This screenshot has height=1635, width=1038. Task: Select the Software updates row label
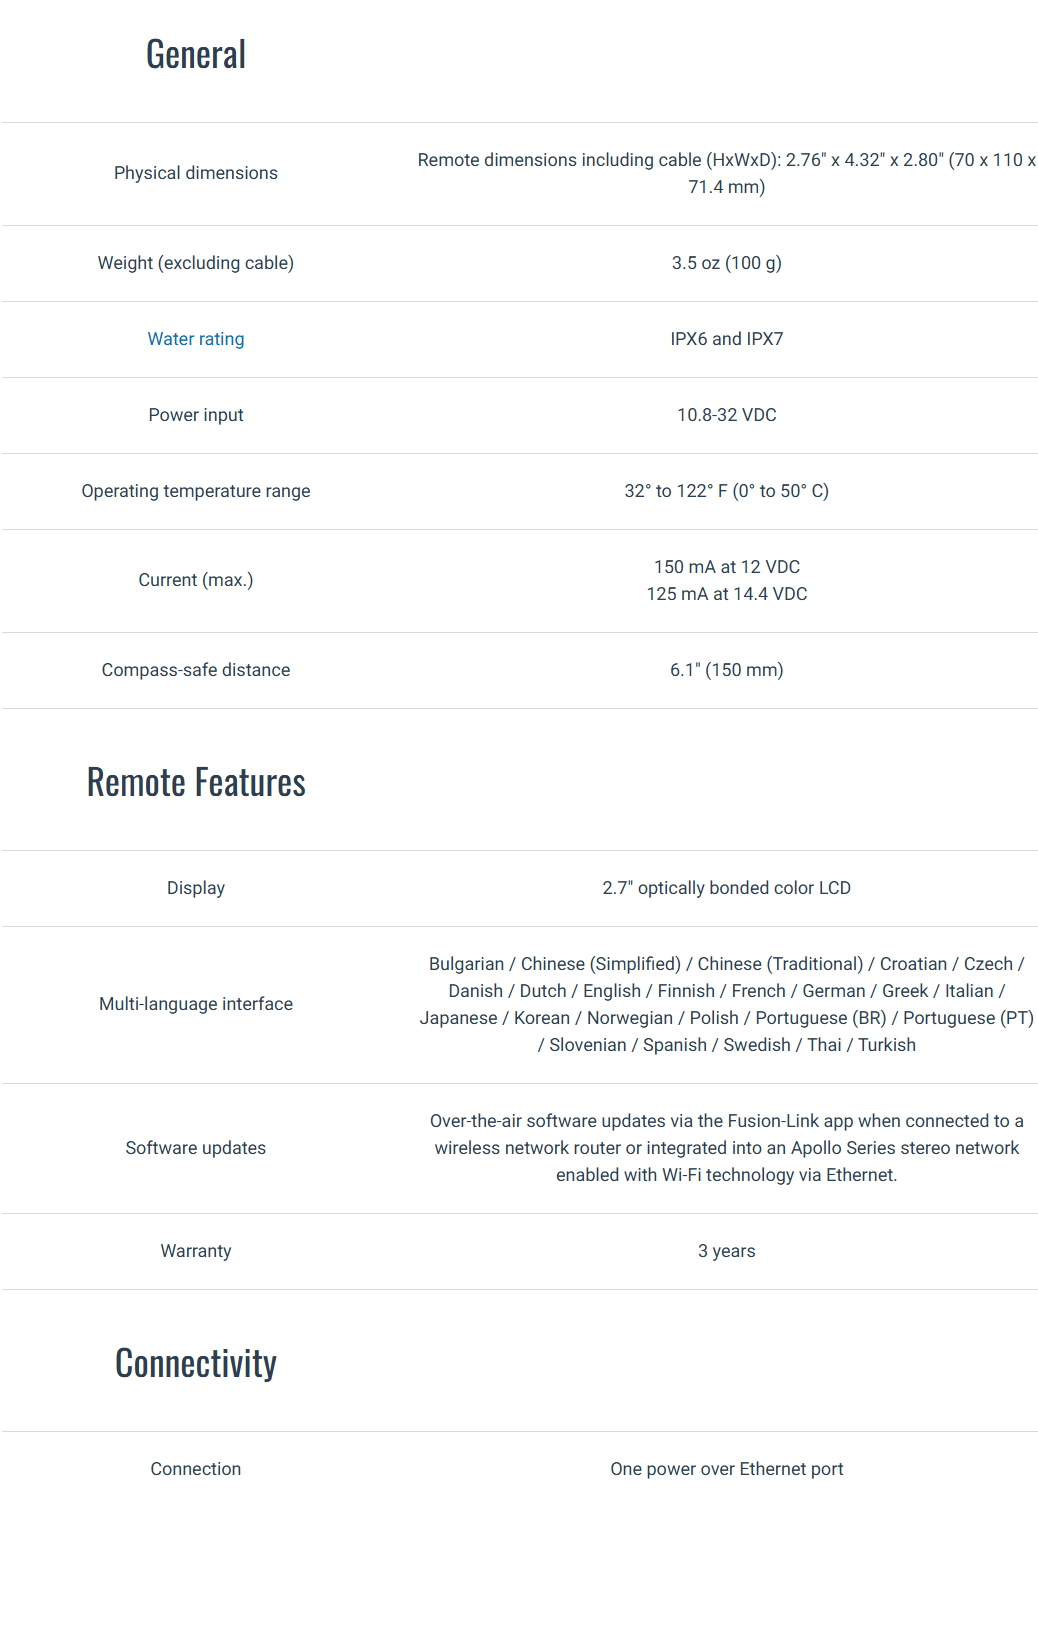pos(196,1148)
